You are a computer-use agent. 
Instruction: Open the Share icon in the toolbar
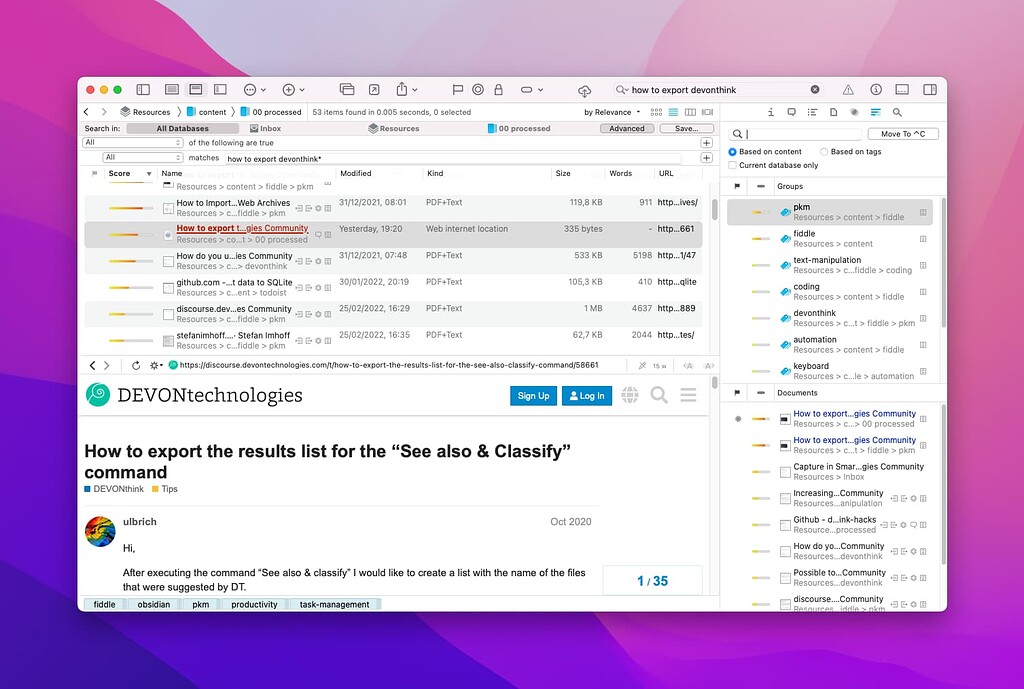click(403, 89)
